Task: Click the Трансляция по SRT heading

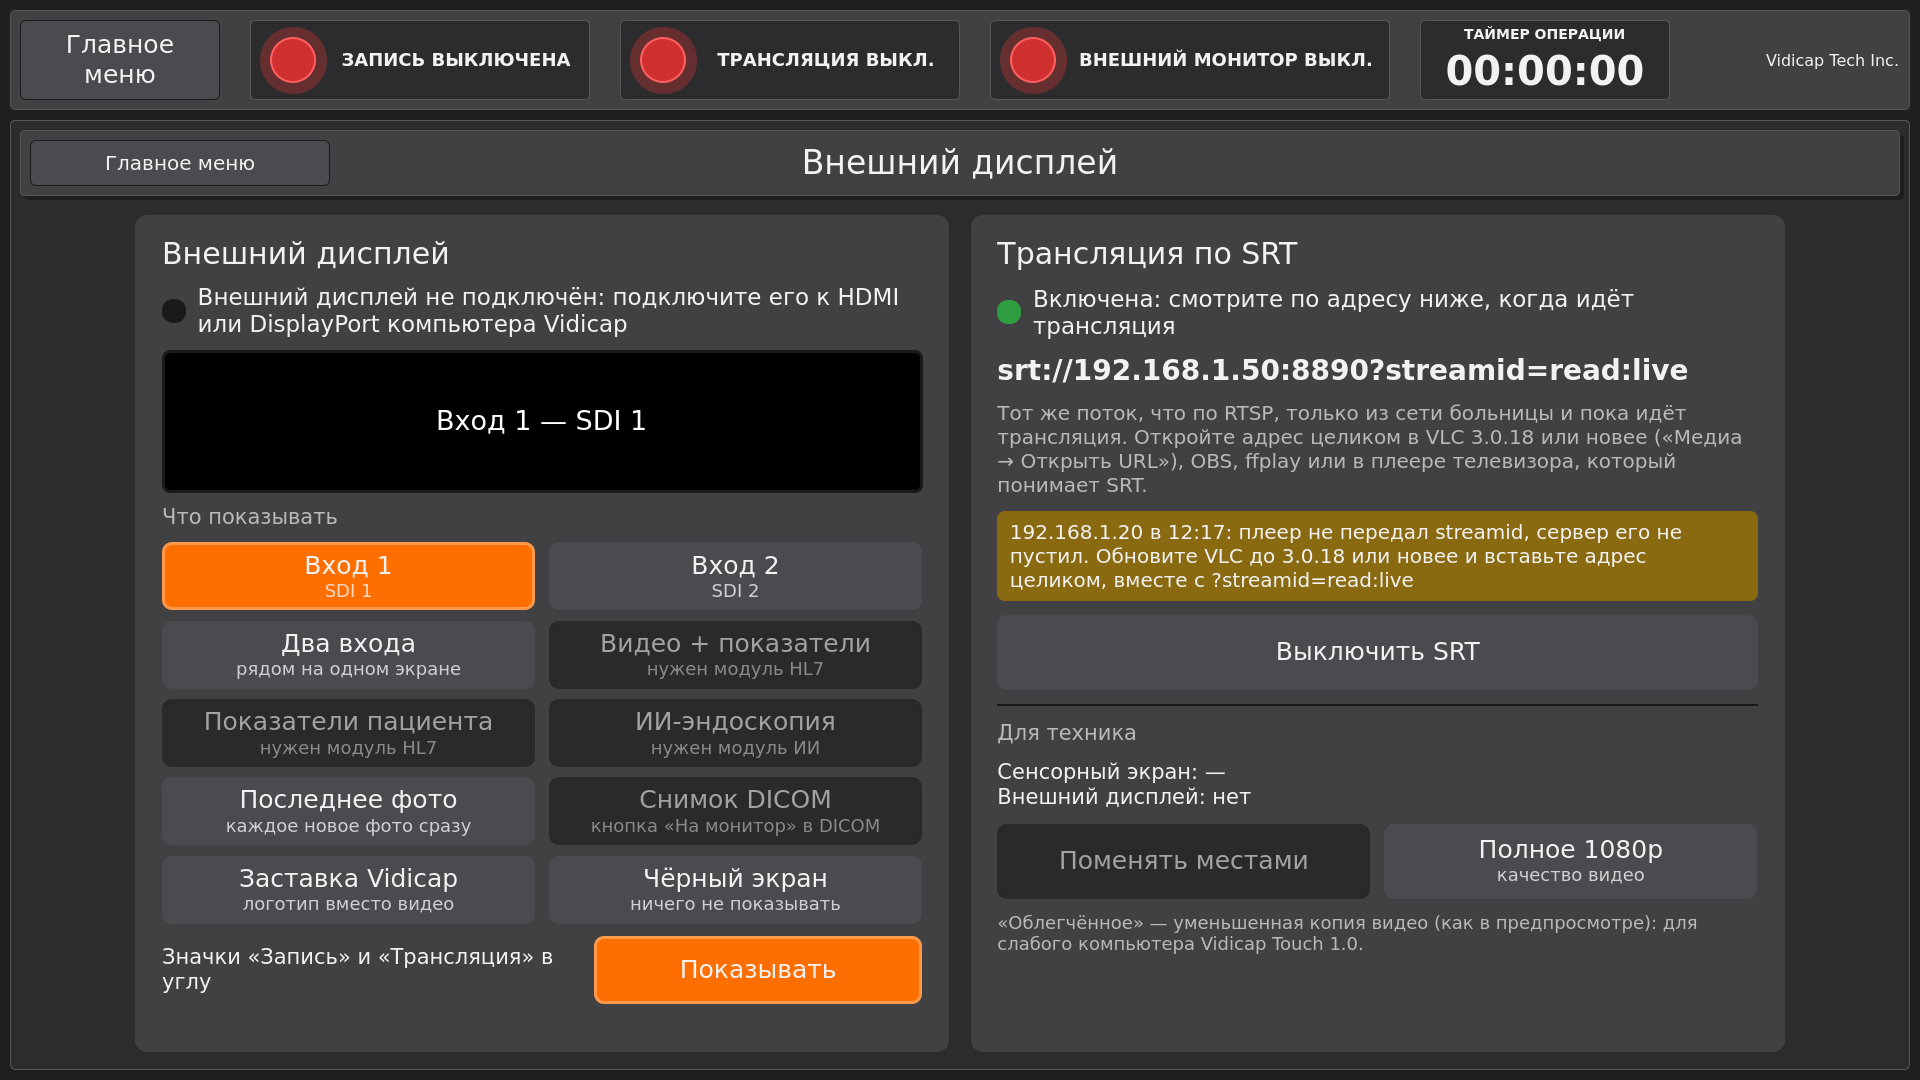Action: [1147, 254]
